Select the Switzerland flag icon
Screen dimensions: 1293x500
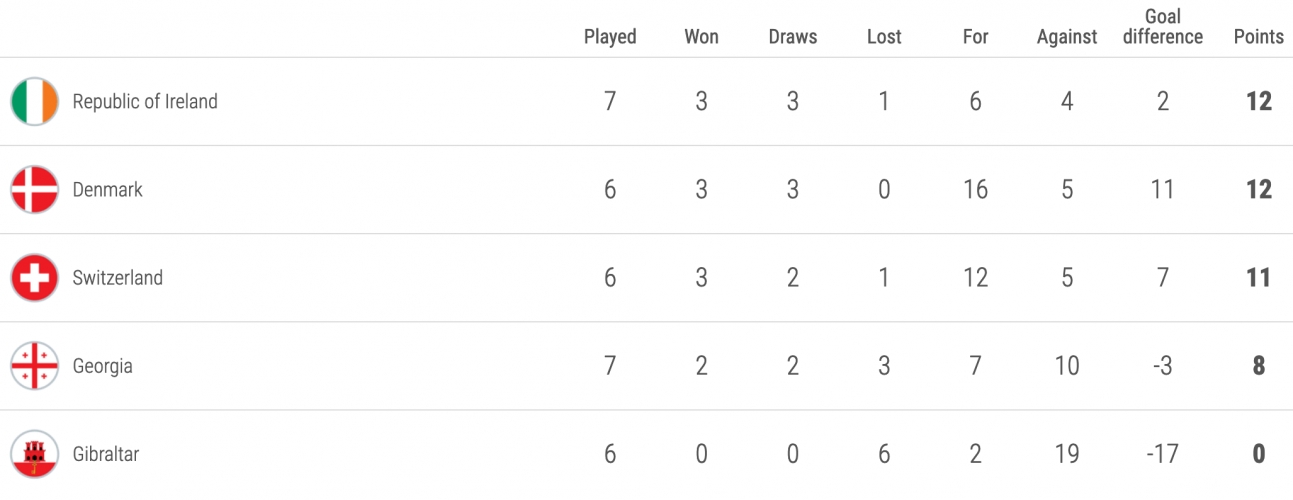point(35,278)
